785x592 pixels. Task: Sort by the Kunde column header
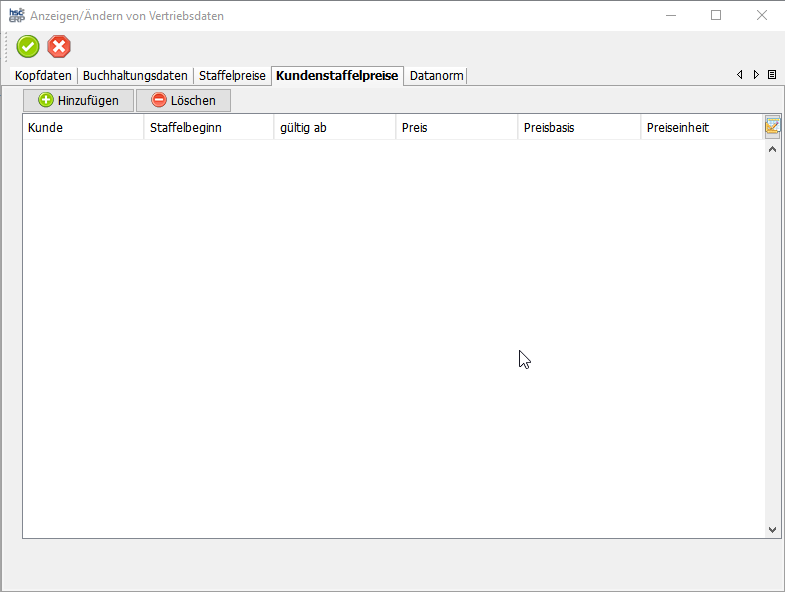click(83, 128)
